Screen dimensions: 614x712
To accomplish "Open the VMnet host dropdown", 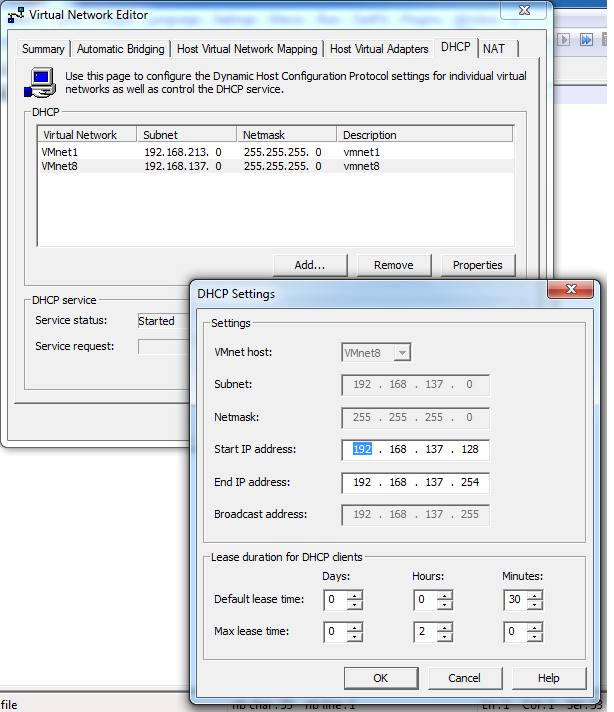I will (401, 352).
